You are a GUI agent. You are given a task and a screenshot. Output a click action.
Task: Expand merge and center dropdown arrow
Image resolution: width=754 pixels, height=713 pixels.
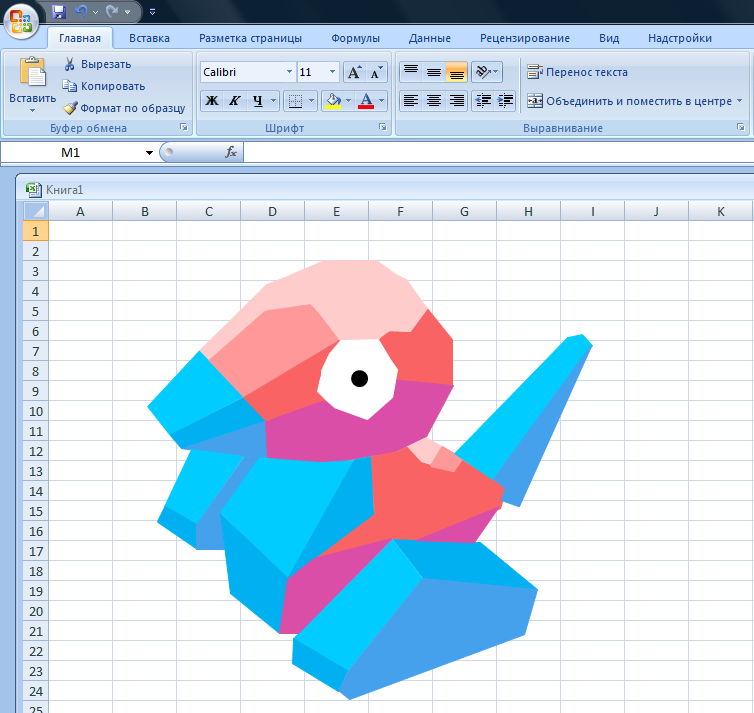pyautogui.click(x=740, y=101)
